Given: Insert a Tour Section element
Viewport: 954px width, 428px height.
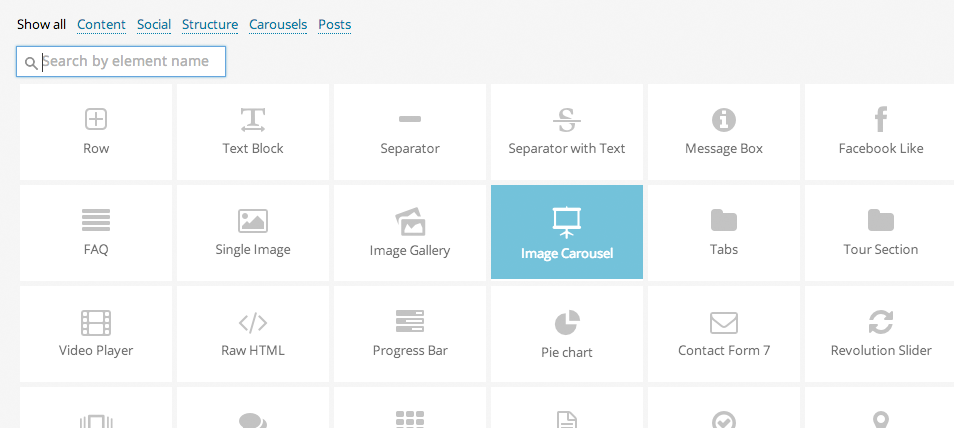Looking at the screenshot, I should pos(881,232).
